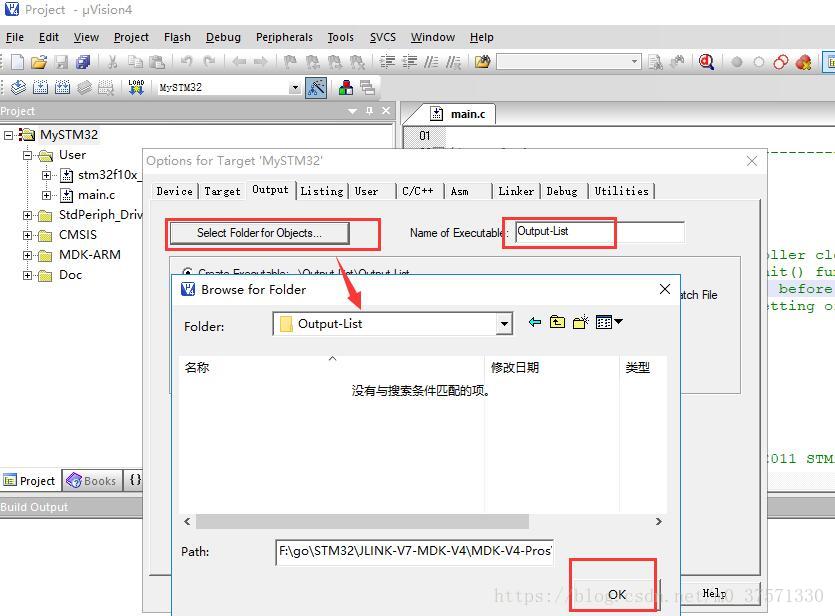Click the Undo toolbar icon
835x616 pixels.
pos(186,62)
